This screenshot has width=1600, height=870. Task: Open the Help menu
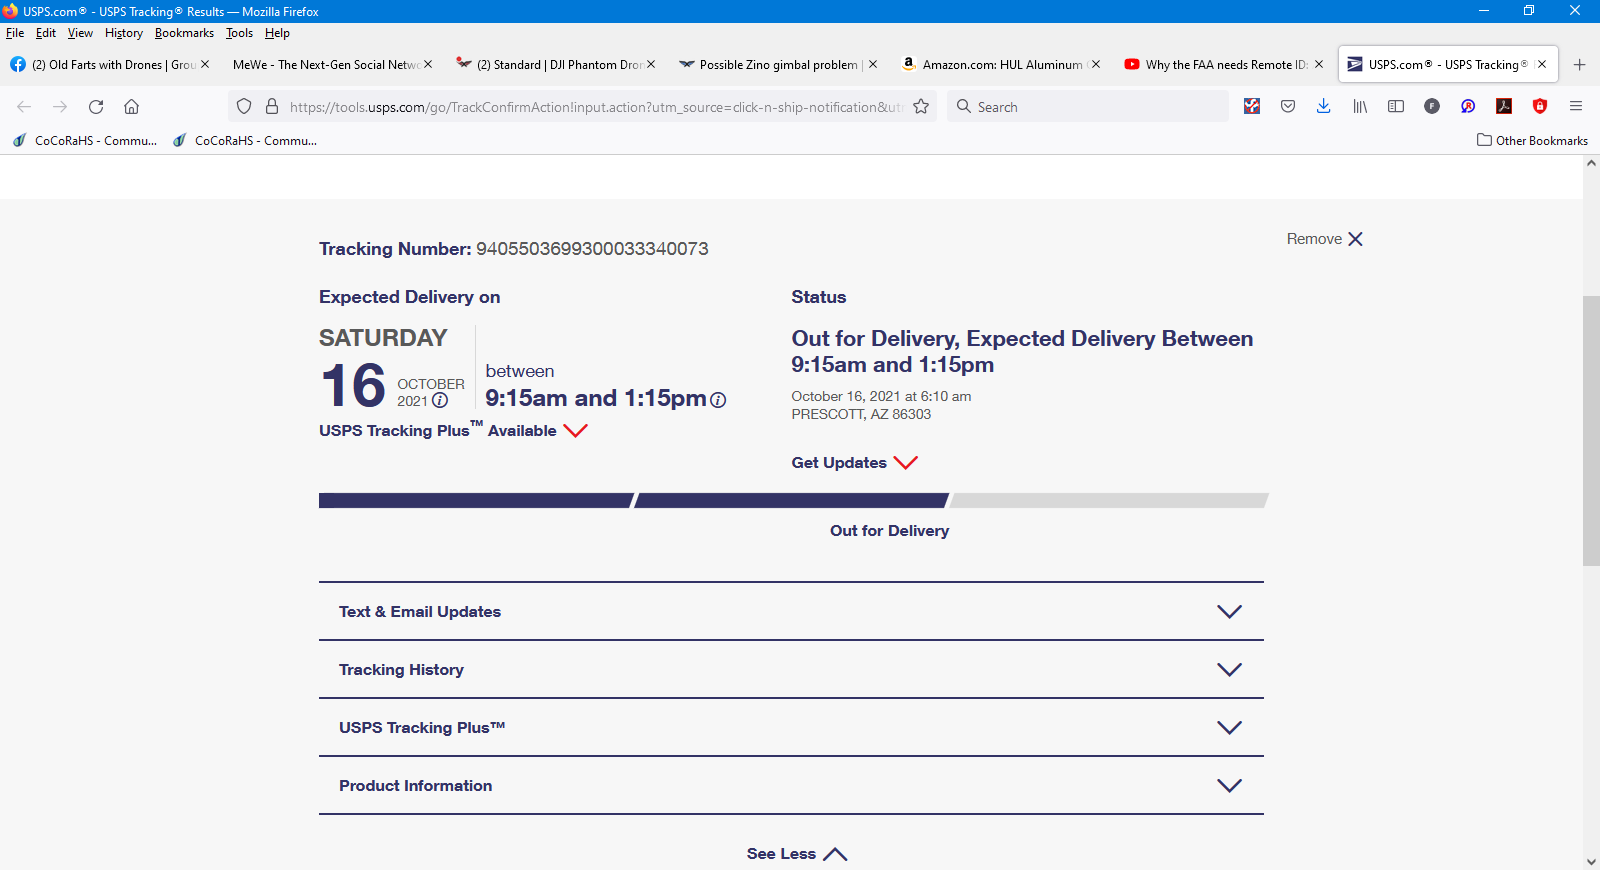click(277, 33)
